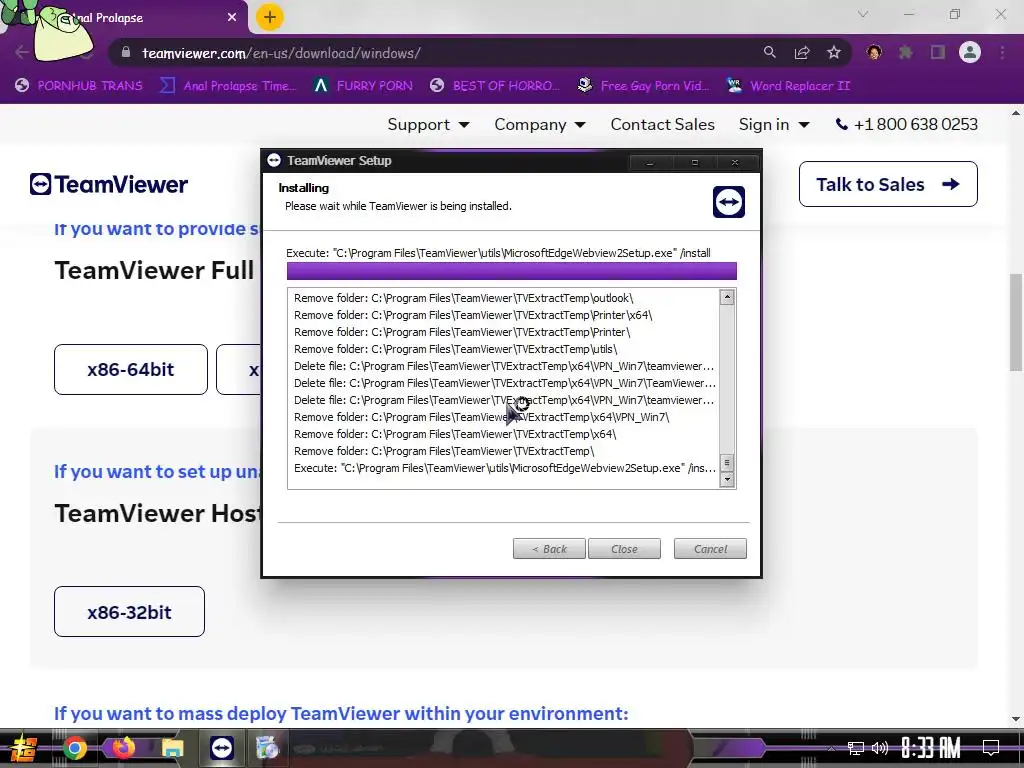
Task: Open the extensions puzzle icon
Action: [x=906, y=53]
